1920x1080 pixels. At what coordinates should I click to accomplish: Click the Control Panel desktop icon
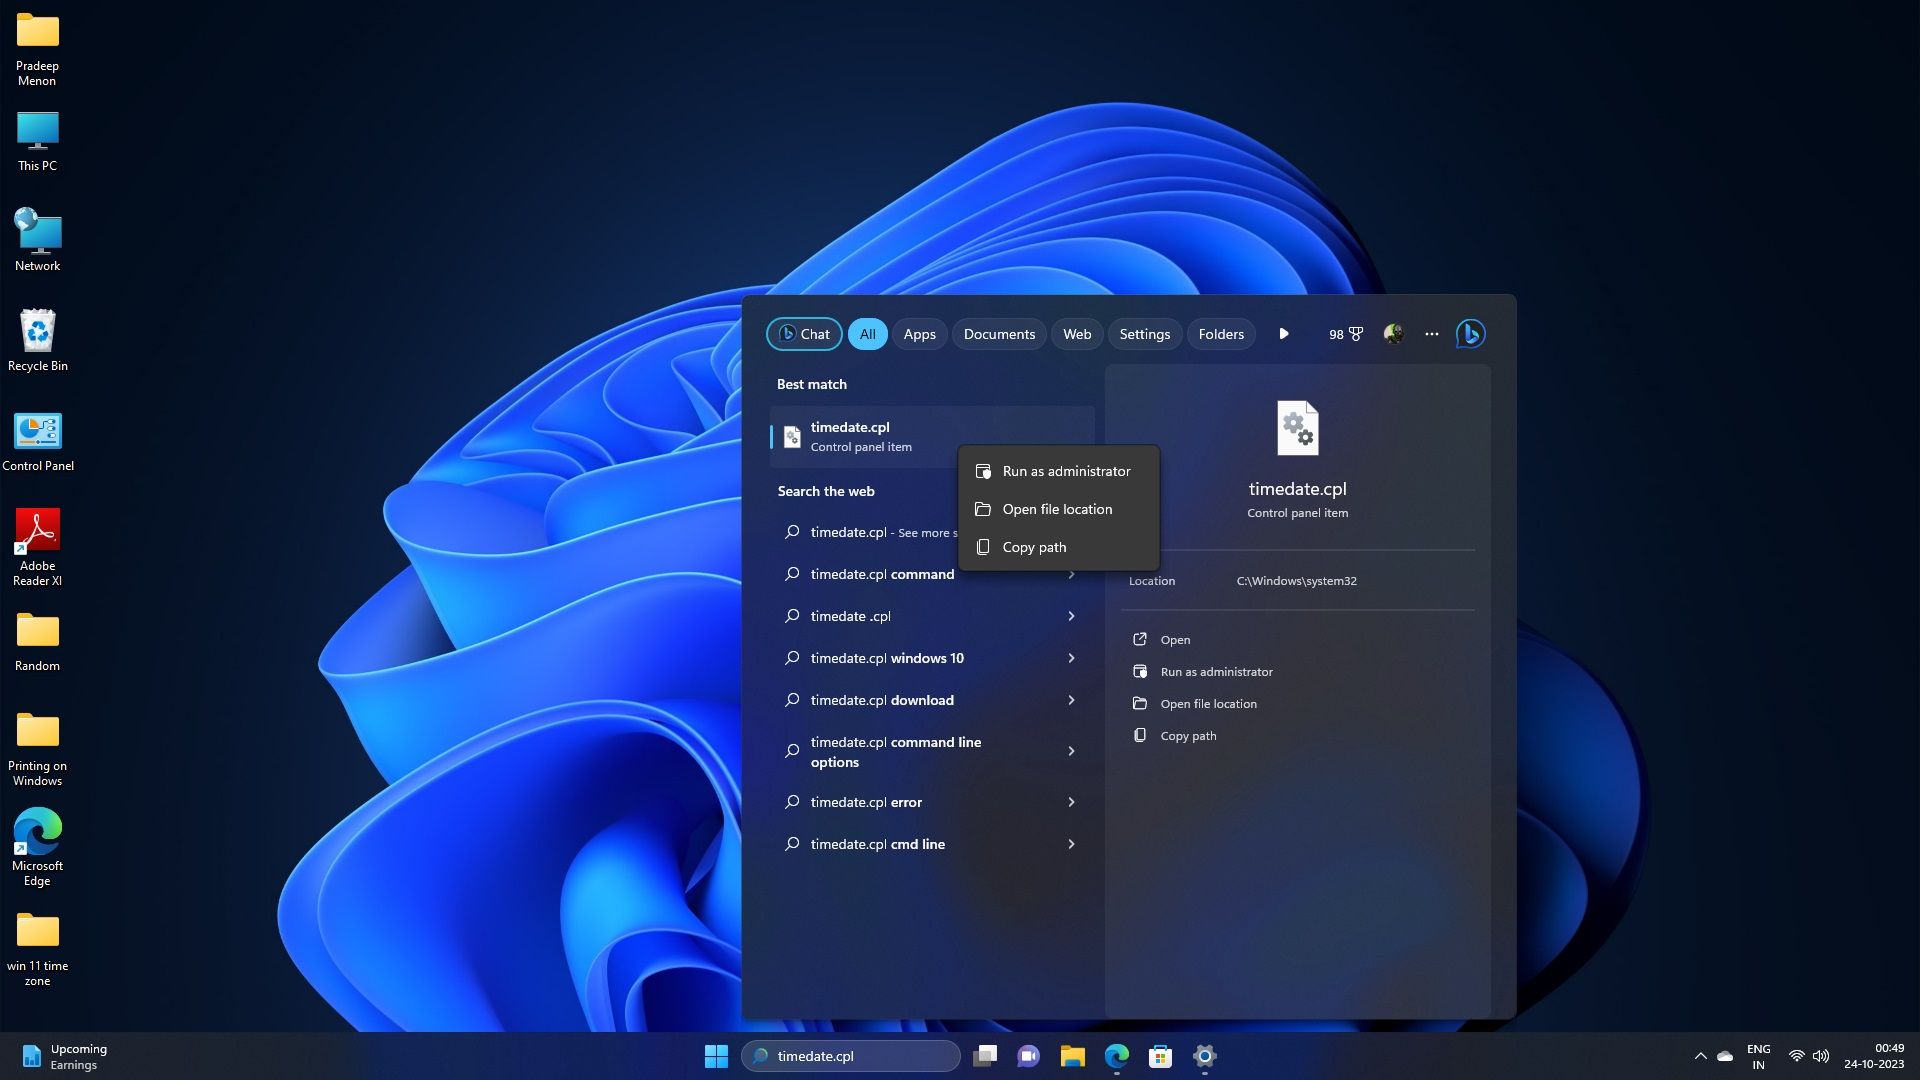(x=37, y=429)
